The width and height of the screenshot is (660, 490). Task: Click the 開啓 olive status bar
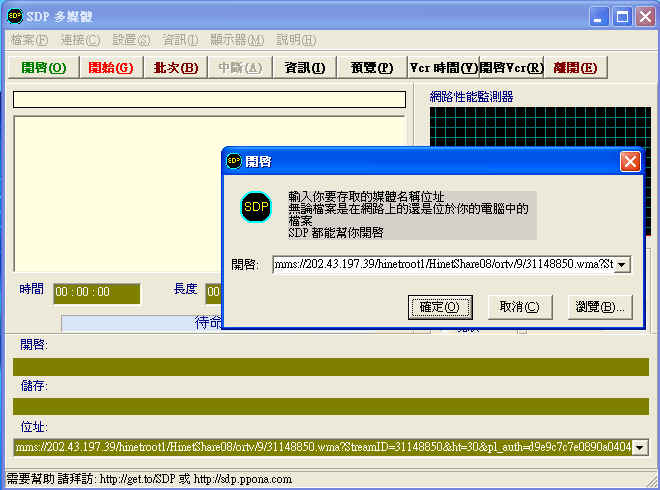331,367
